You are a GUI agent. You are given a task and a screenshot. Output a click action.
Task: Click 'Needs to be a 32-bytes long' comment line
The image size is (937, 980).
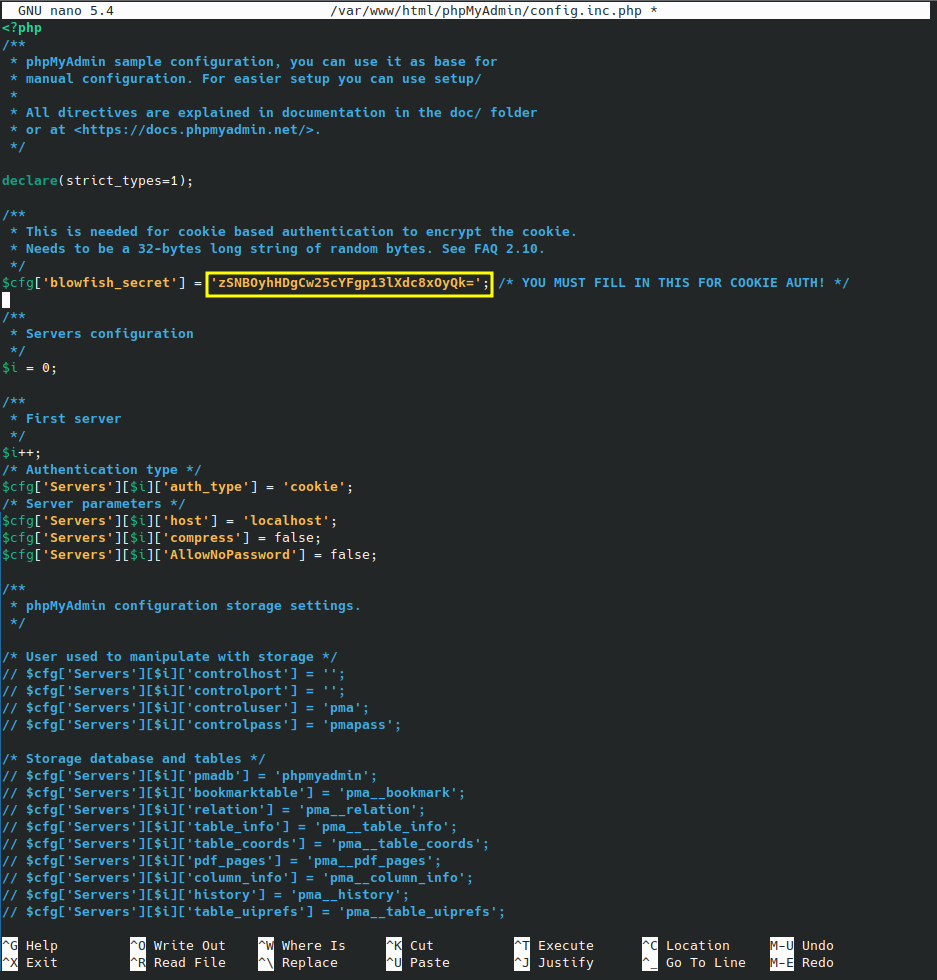pyautogui.click(x=278, y=249)
